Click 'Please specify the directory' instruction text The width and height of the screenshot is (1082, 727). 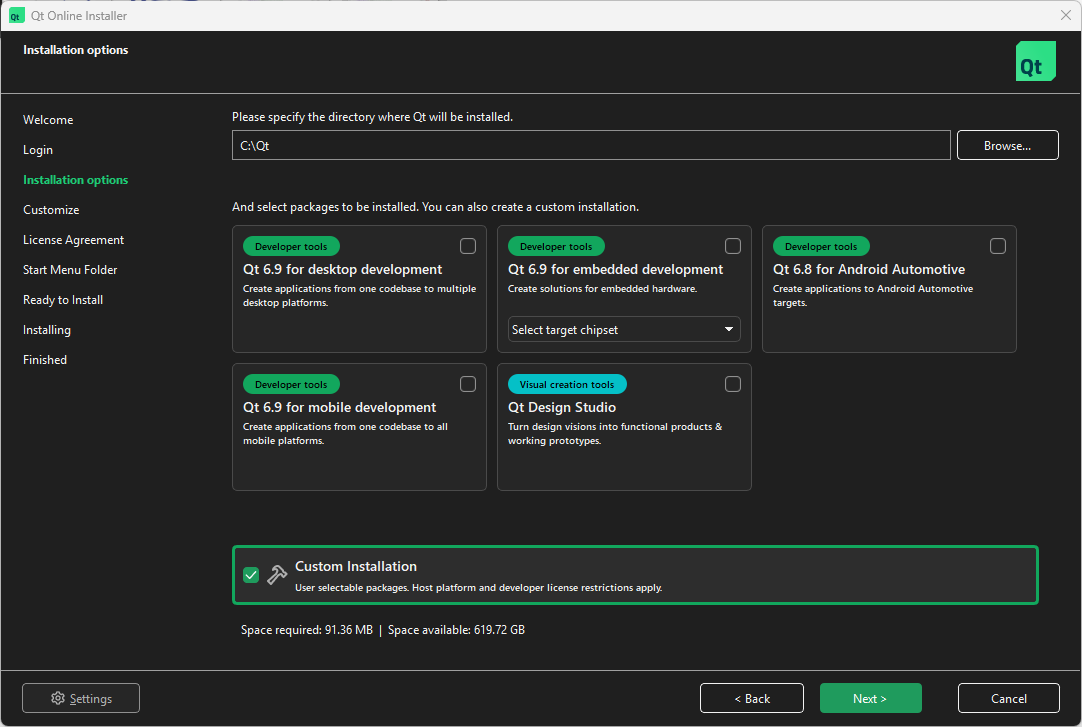click(x=373, y=117)
